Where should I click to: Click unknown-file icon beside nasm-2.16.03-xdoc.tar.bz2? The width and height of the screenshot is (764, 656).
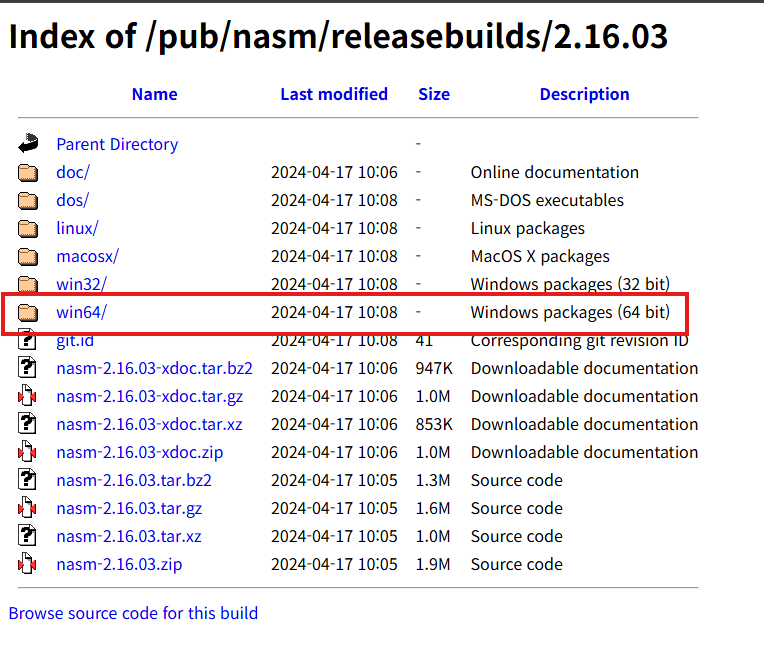click(27, 368)
